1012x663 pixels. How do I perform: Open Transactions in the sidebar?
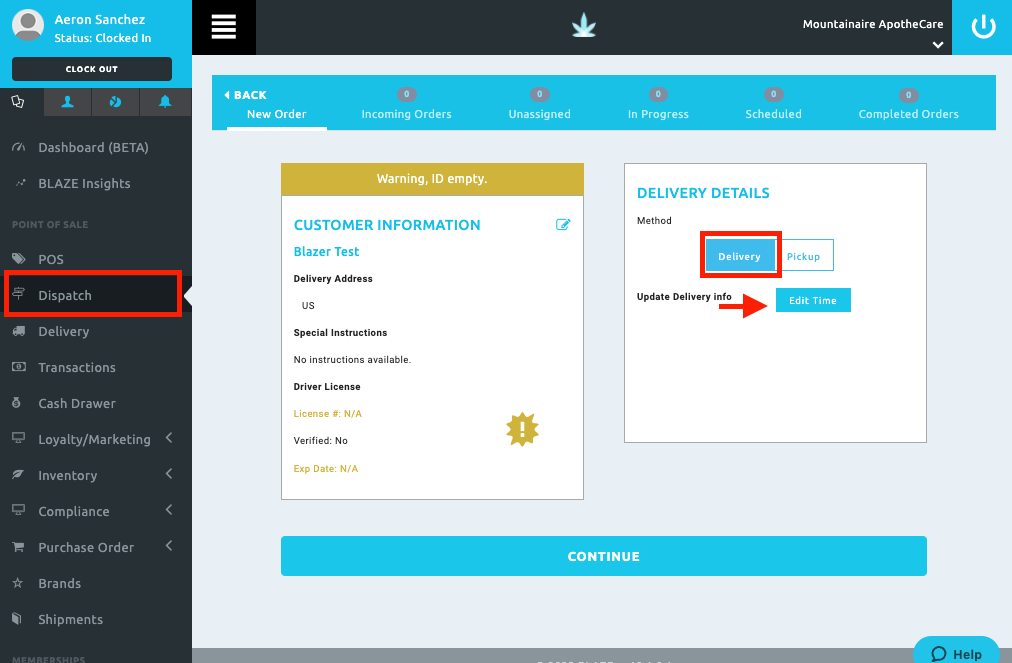77,367
